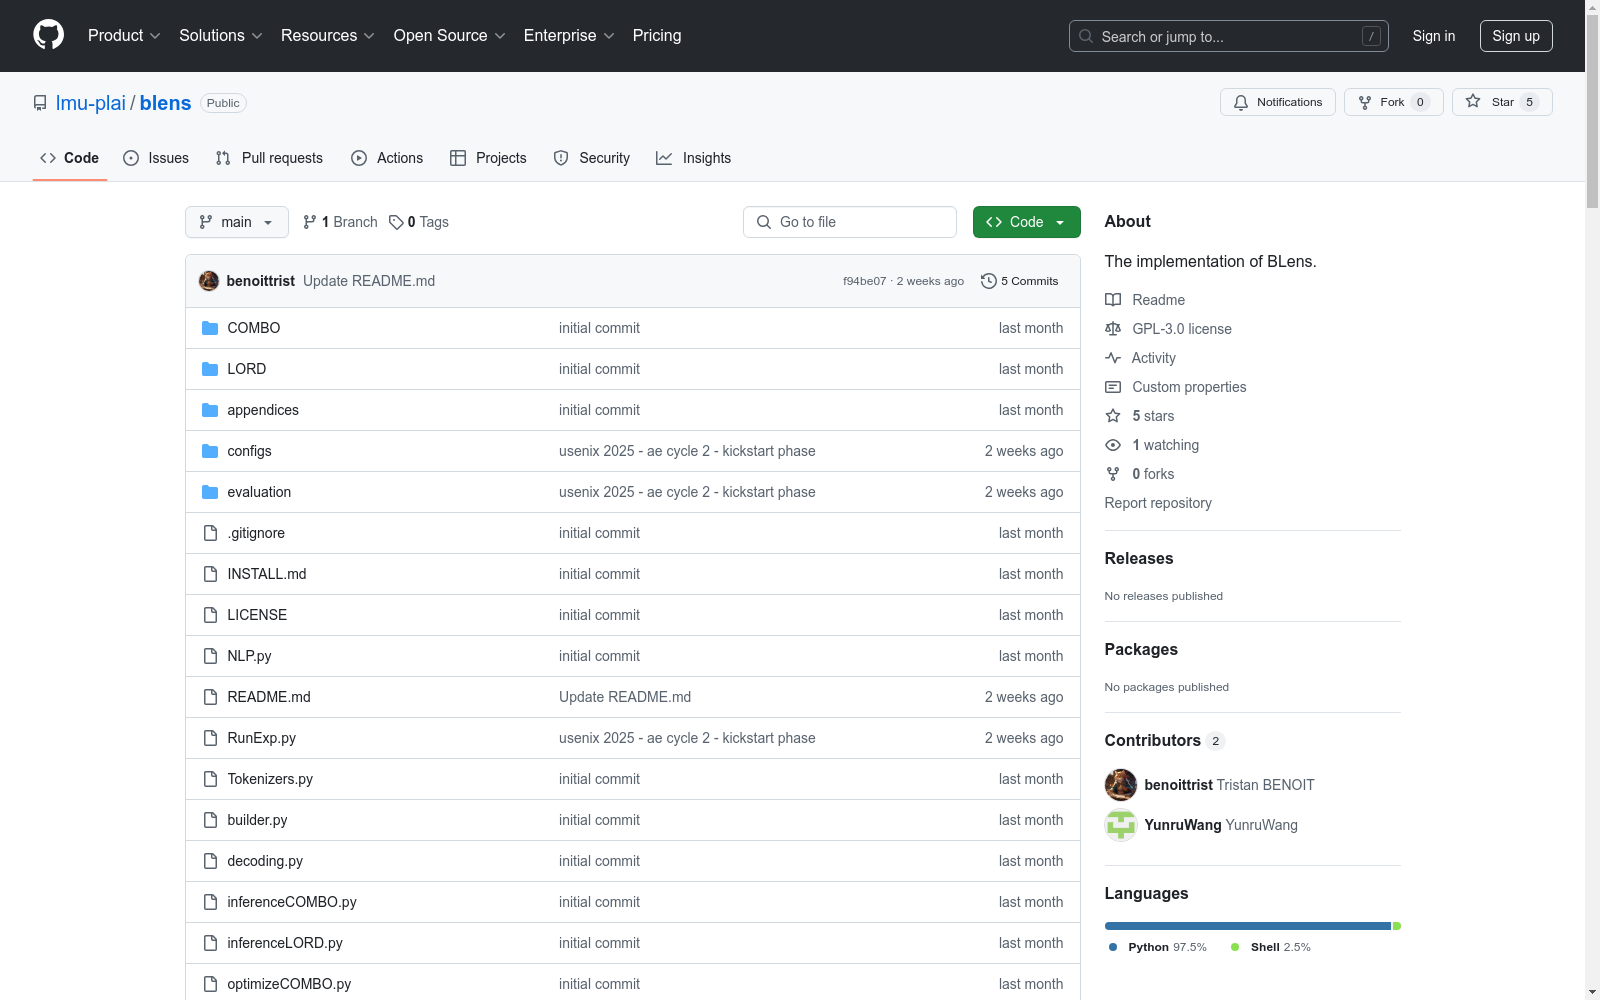Click the appendices folder icon
Screen dimensions: 1600x1000
click(210, 410)
